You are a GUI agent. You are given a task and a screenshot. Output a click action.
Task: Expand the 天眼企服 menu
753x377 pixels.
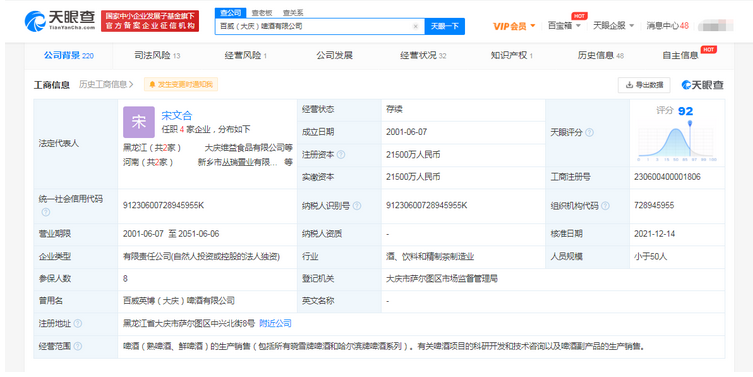(x=613, y=25)
